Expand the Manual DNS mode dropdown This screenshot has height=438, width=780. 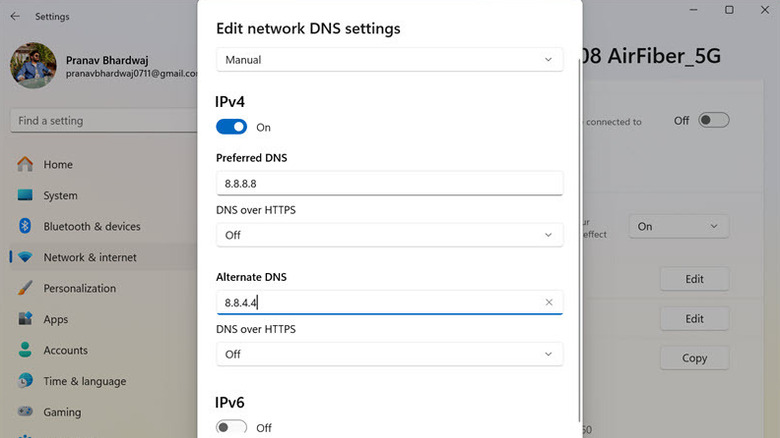pos(389,60)
